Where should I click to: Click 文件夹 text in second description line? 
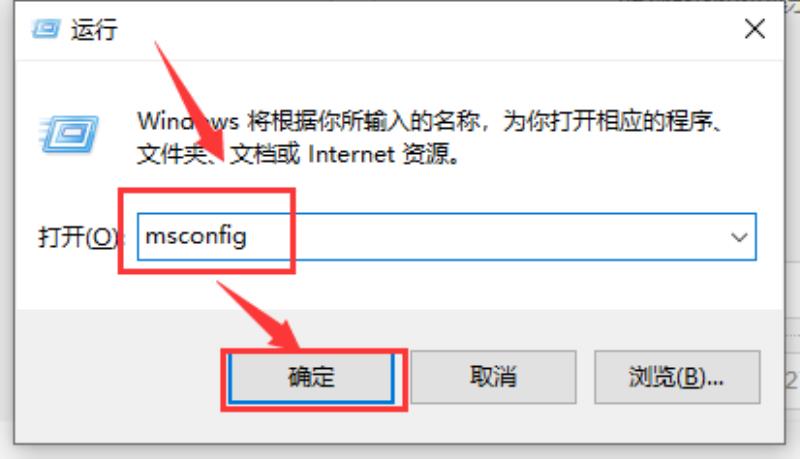[x=172, y=154]
